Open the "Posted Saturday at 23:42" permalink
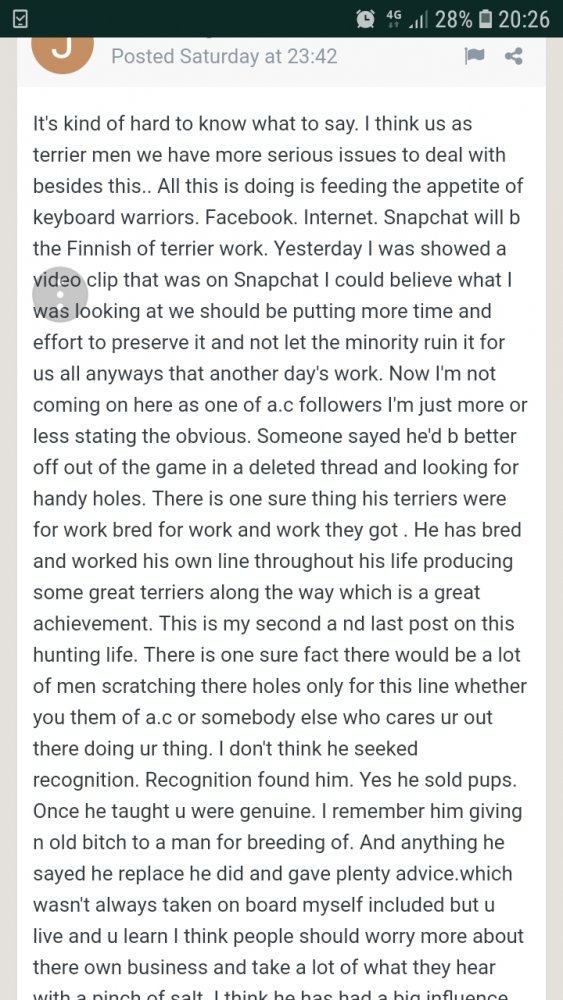The height and width of the screenshot is (1000, 563). point(224,57)
